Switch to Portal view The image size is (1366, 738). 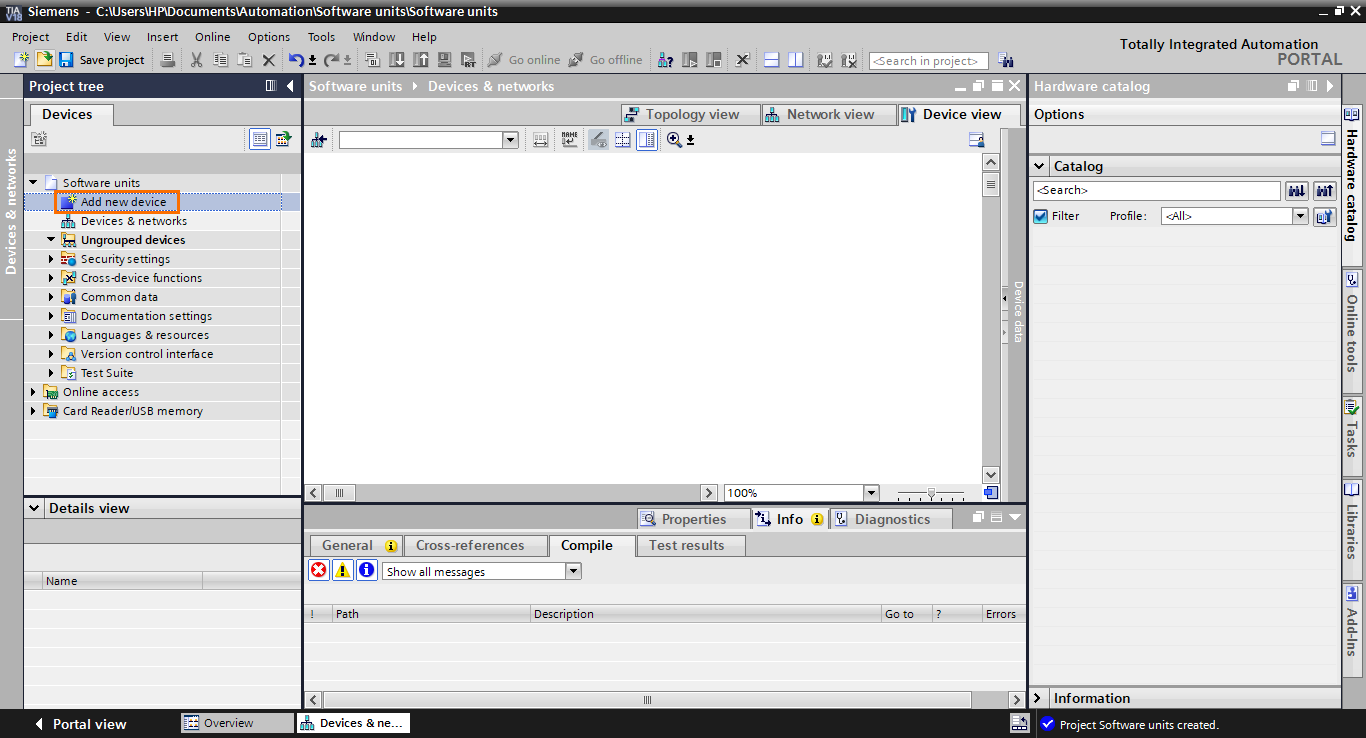(80, 724)
